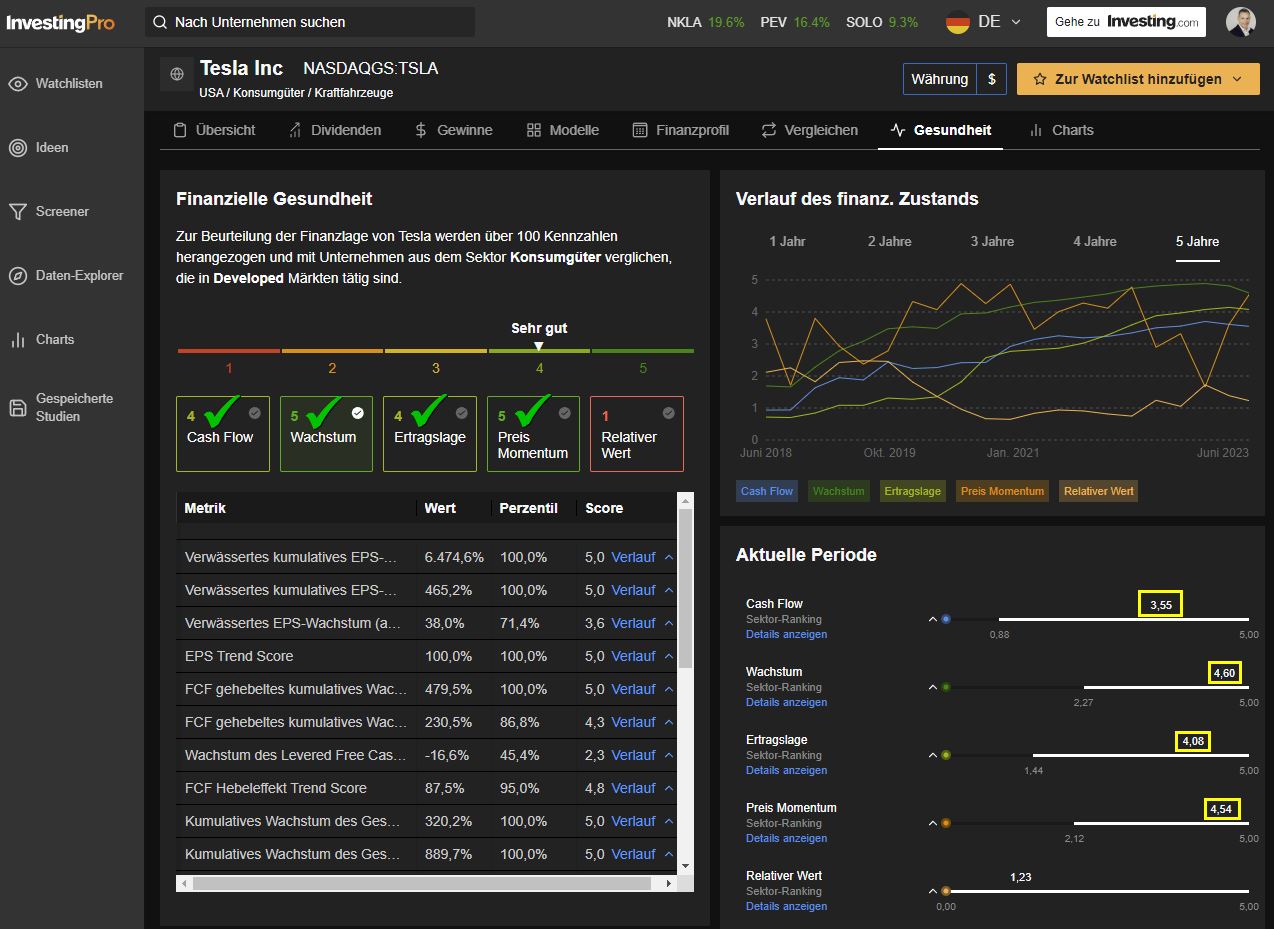Click the Relativer Wert ranking slider dot
Screen dimensions: 1274x929
pyautogui.click(x=946, y=891)
